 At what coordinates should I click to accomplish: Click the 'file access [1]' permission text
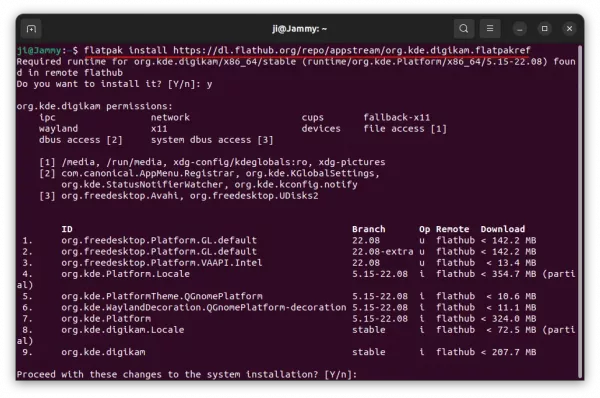pyautogui.click(x=405, y=129)
